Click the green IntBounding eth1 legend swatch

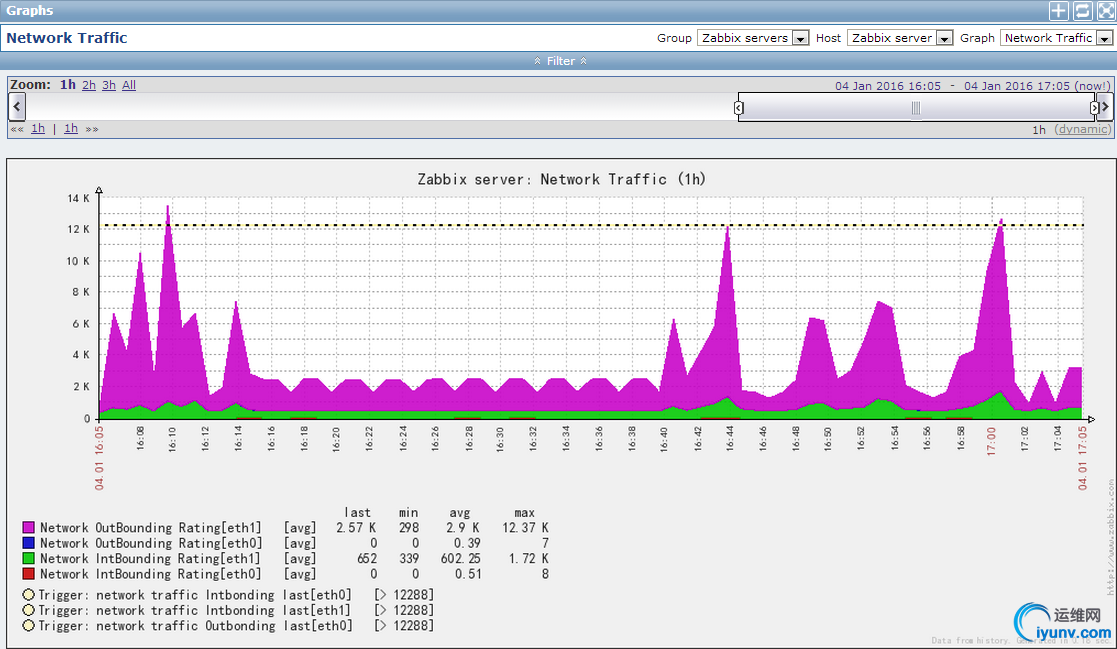[x=28, y=559]
